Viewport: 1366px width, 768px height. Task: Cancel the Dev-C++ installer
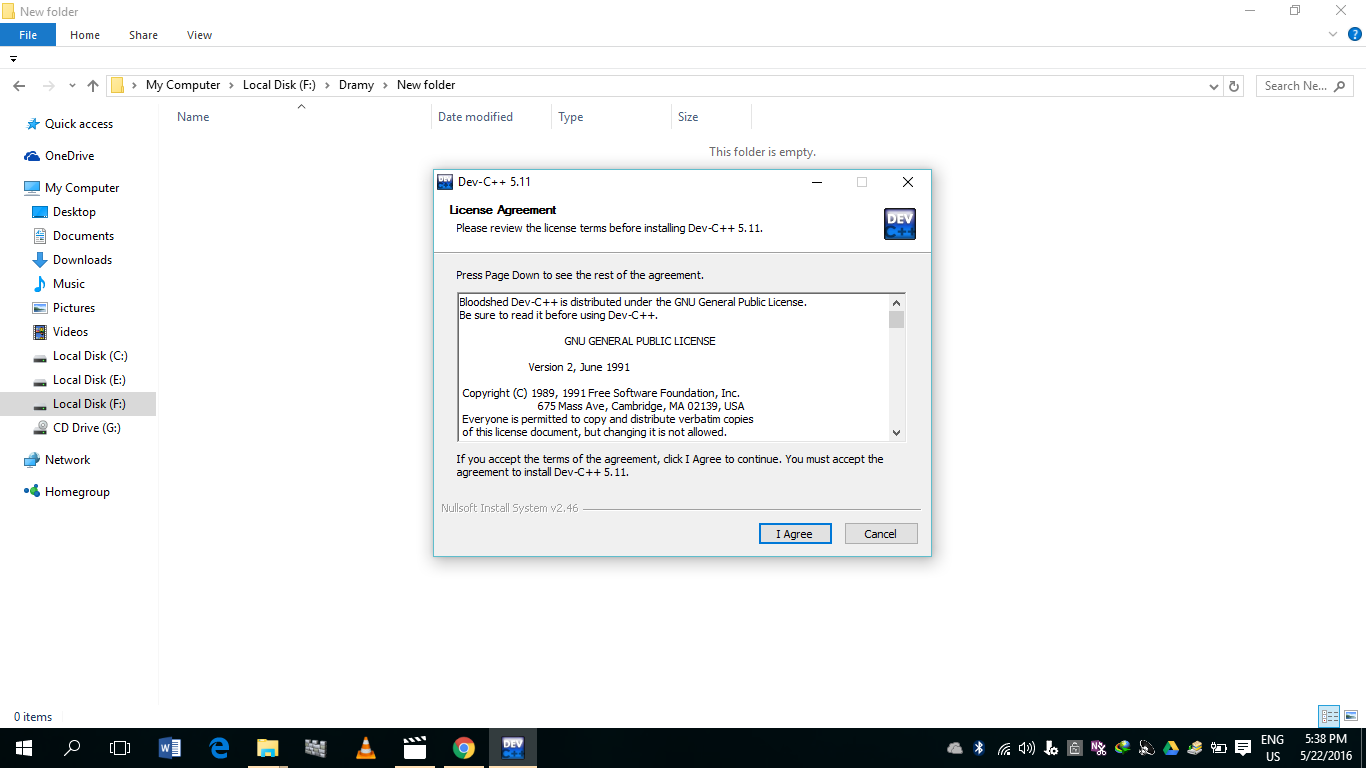881,534
